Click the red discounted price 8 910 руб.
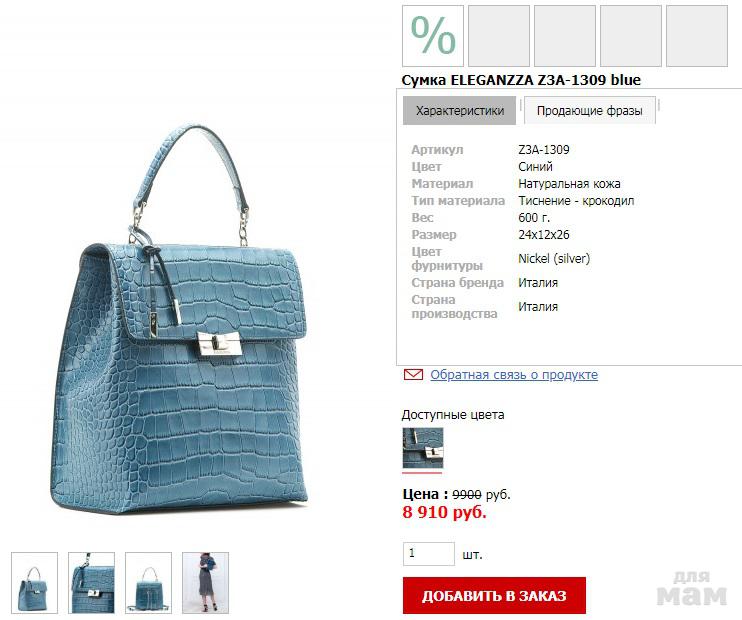Viewport: 742px width, 620px height. pyautogui.click(x=444, y=512)
